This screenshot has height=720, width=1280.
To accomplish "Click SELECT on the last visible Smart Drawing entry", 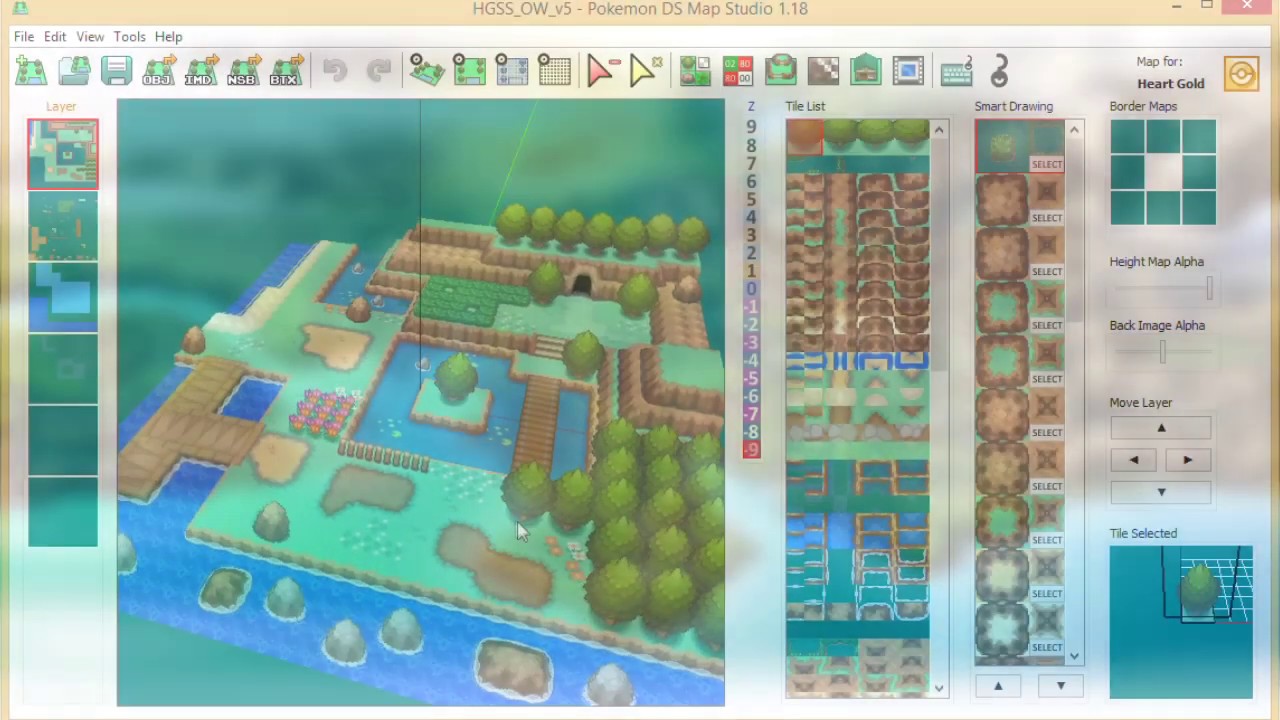I will [1047, 648].
